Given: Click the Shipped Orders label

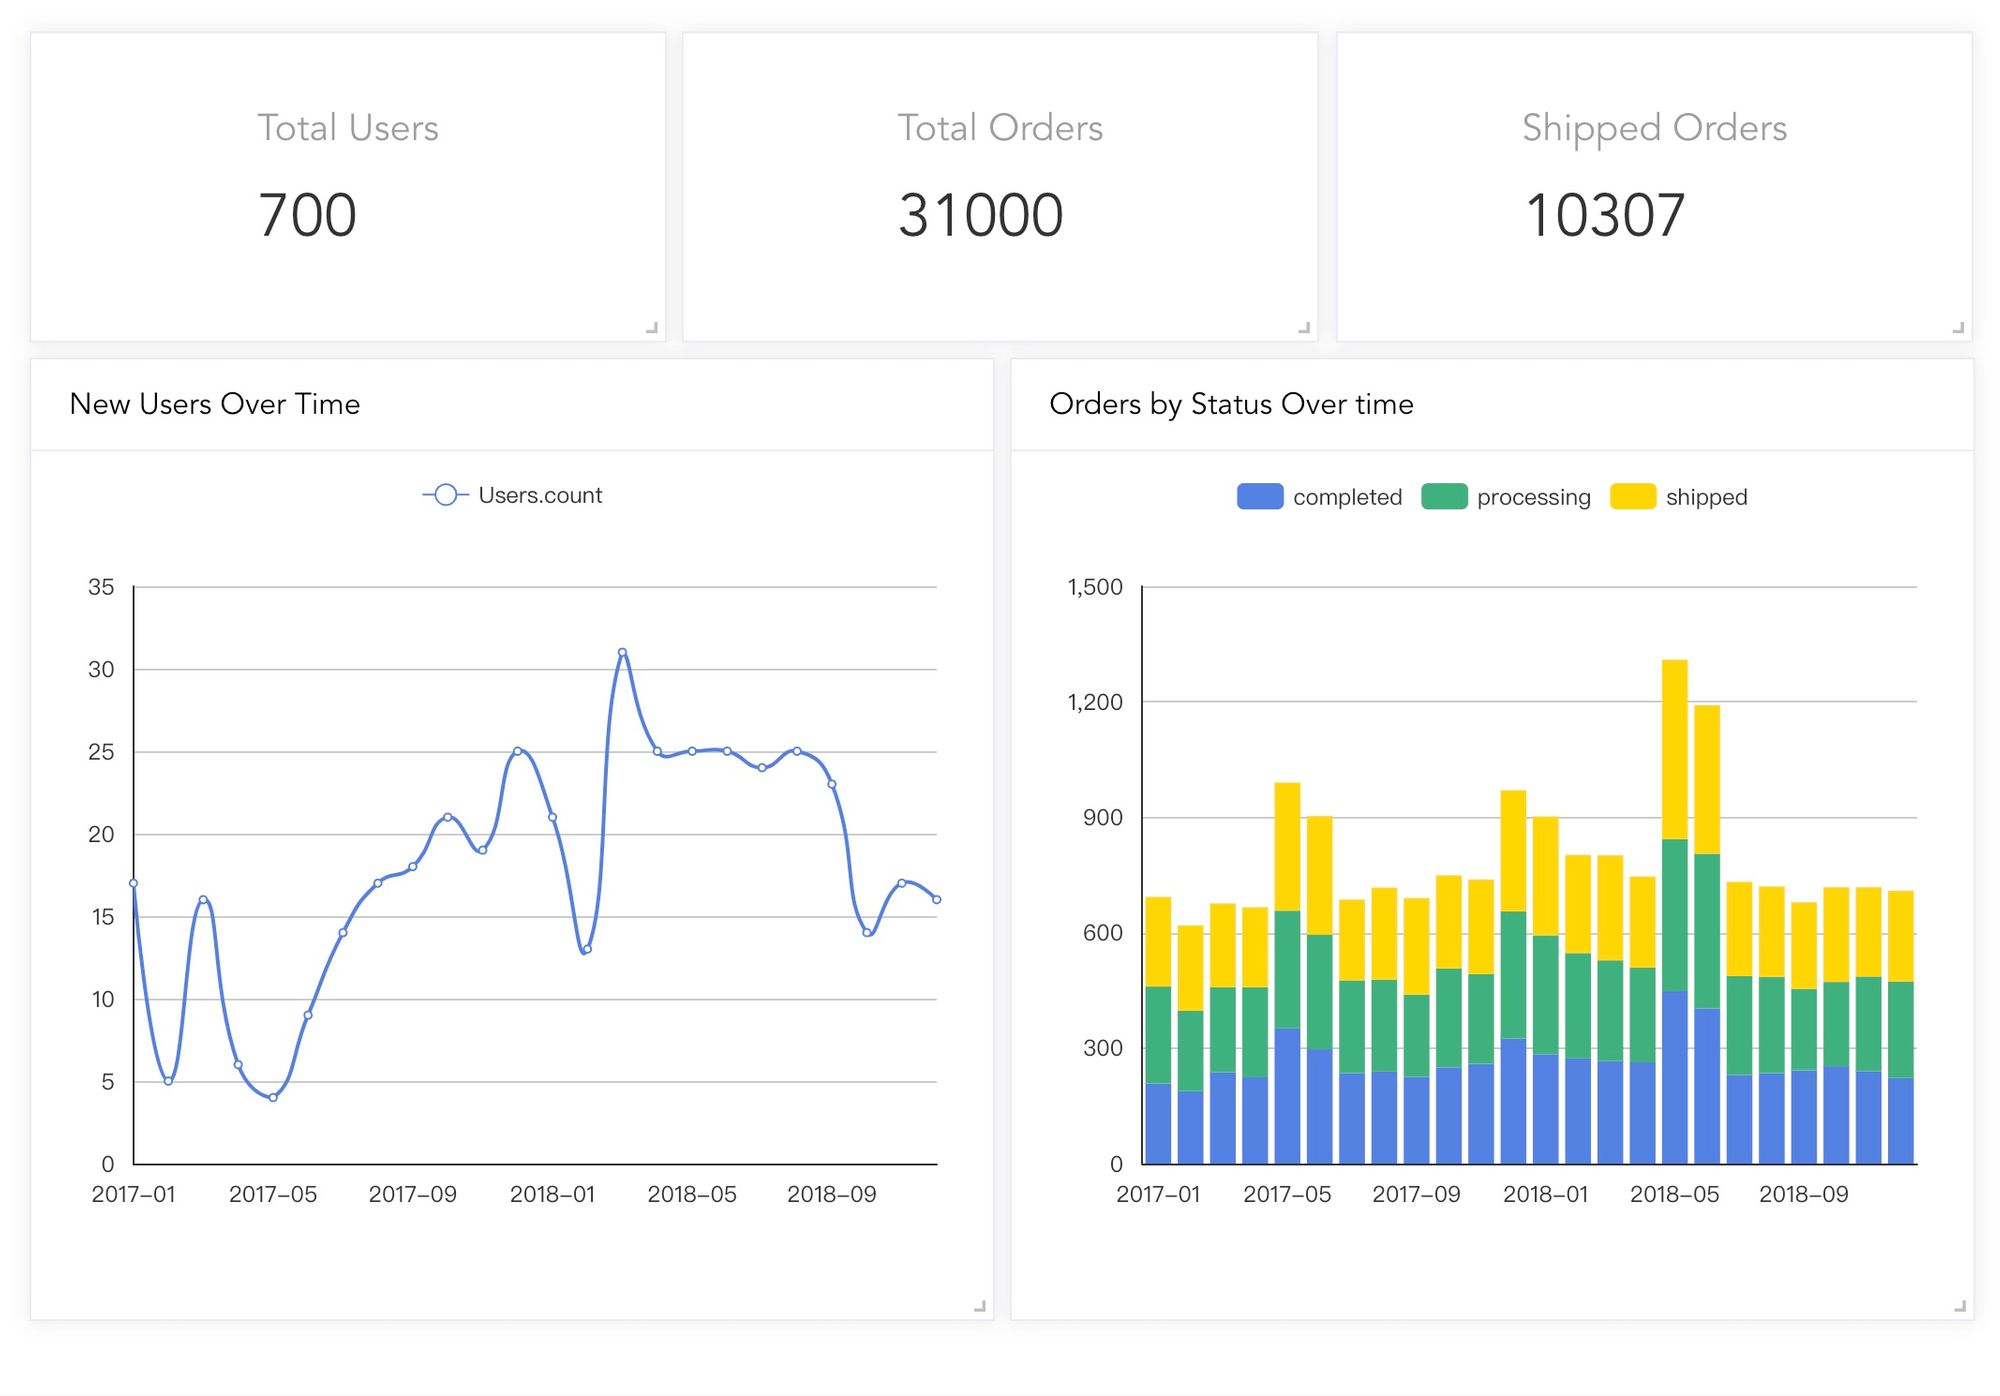Looking at the screenshot, I should [x=1654, y=128].
